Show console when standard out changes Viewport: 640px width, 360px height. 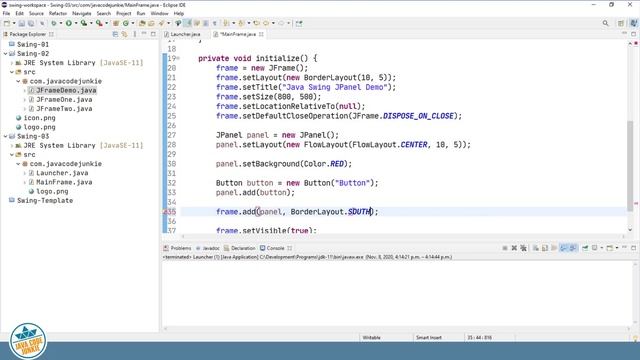[x=564, y=248]
